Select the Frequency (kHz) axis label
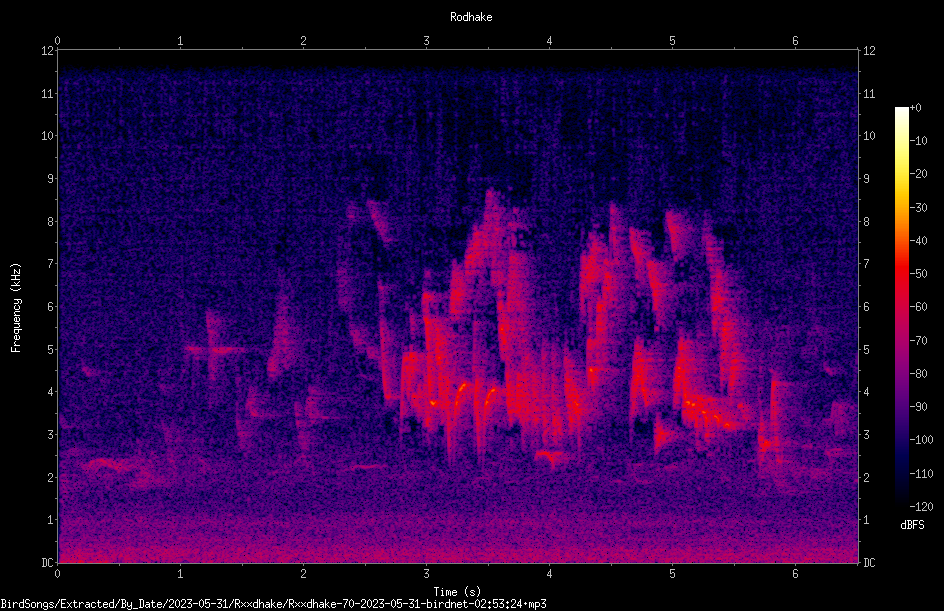This screenshot has width=944, height=611. (x=16, y=307)
